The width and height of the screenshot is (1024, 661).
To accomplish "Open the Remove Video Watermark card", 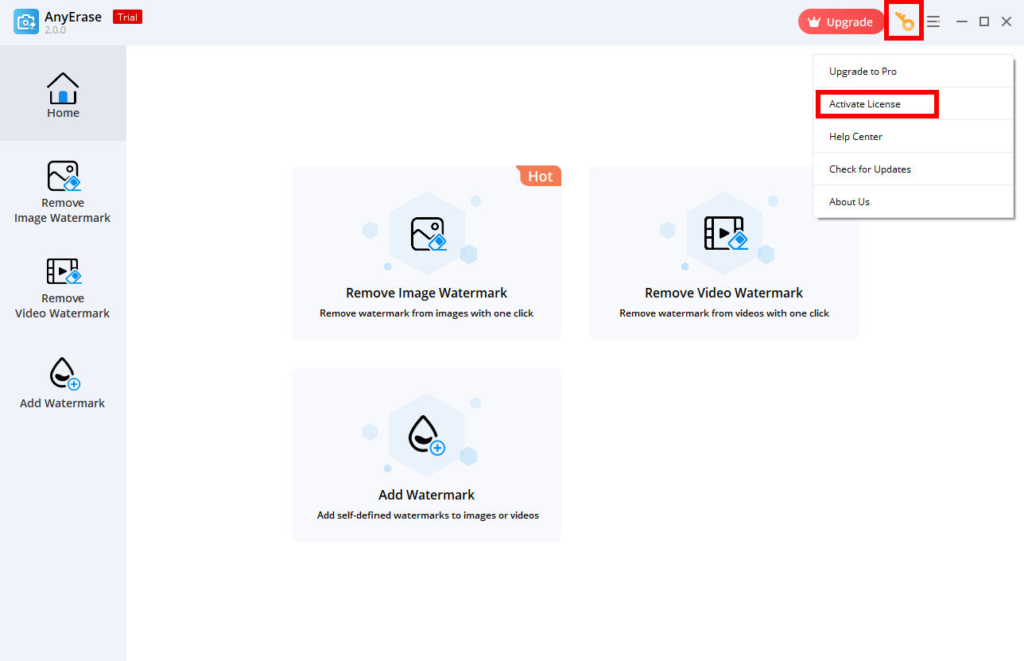I will coord(724,253).
